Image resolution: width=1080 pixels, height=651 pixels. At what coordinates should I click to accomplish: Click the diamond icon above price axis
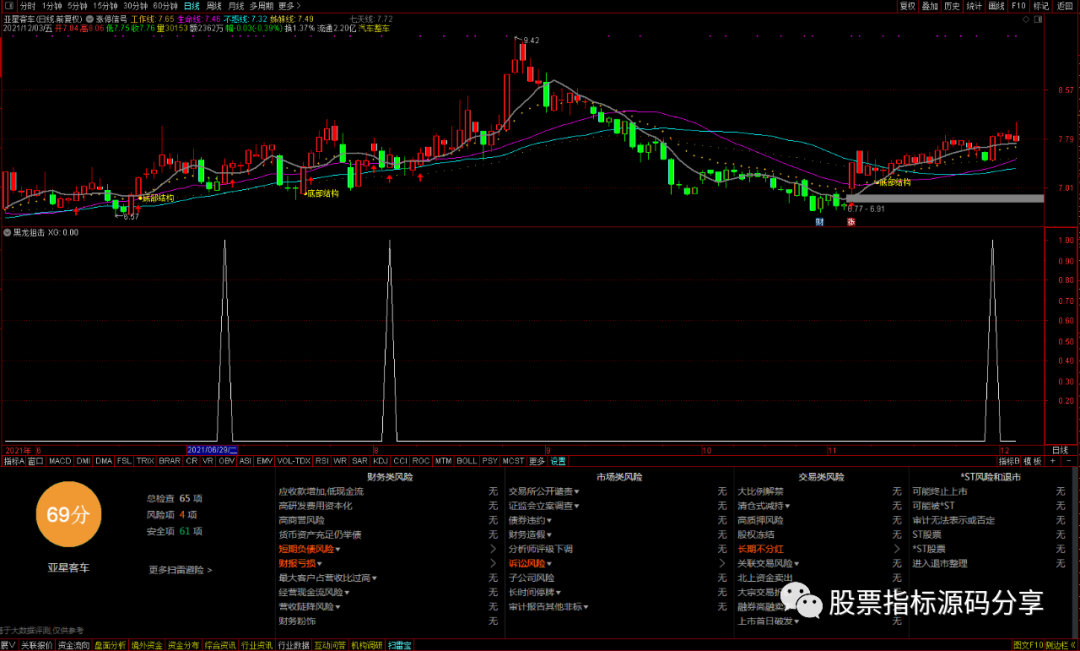[1026, 19]
